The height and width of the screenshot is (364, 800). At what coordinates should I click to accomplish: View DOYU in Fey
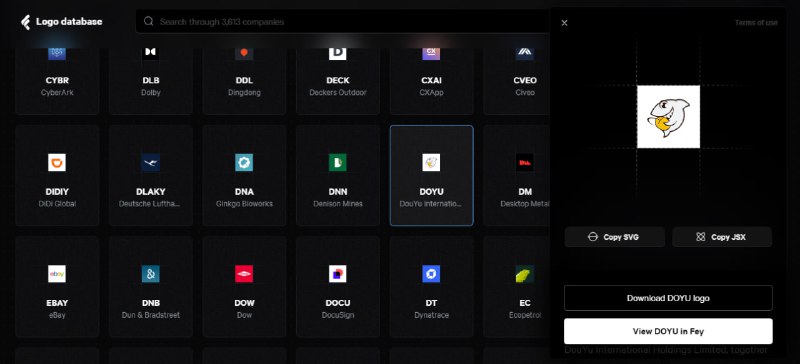pyautogui.click(x=668, y=331)
